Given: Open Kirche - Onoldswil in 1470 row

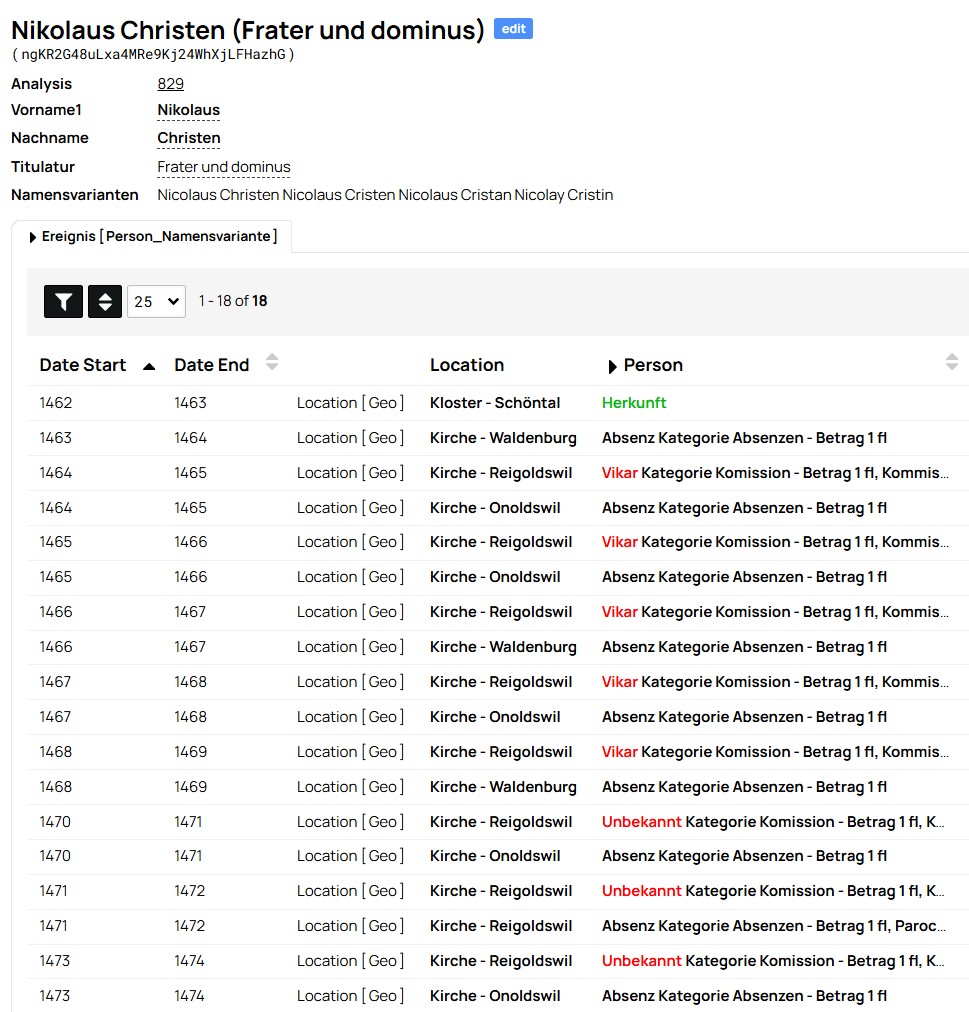Looking at the screenshot, I should point(495,856).
